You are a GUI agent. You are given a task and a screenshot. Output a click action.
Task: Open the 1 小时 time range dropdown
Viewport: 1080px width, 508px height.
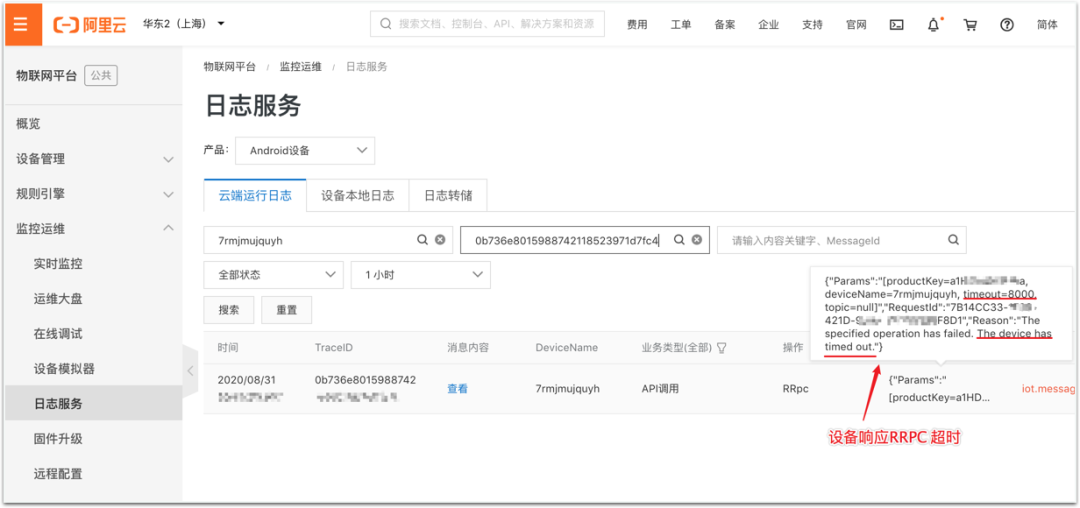click(421, 275)
